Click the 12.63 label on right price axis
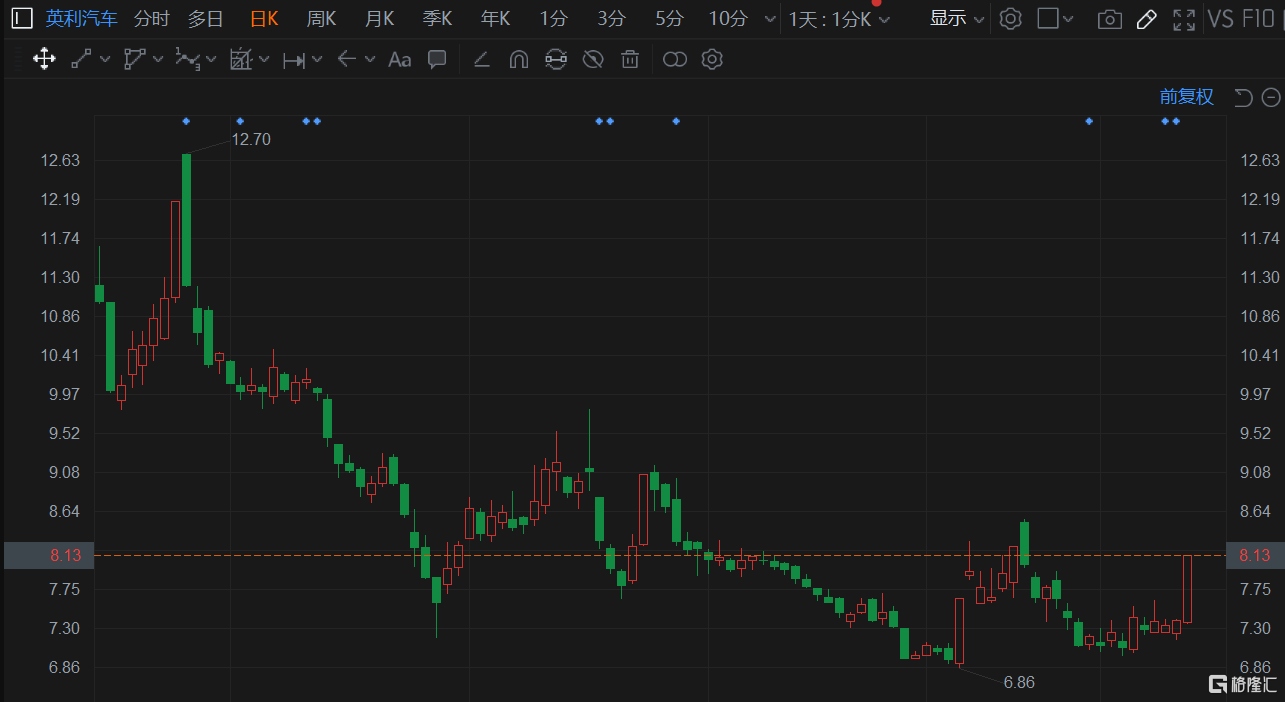1285x702 pixels. [1260, 160]
